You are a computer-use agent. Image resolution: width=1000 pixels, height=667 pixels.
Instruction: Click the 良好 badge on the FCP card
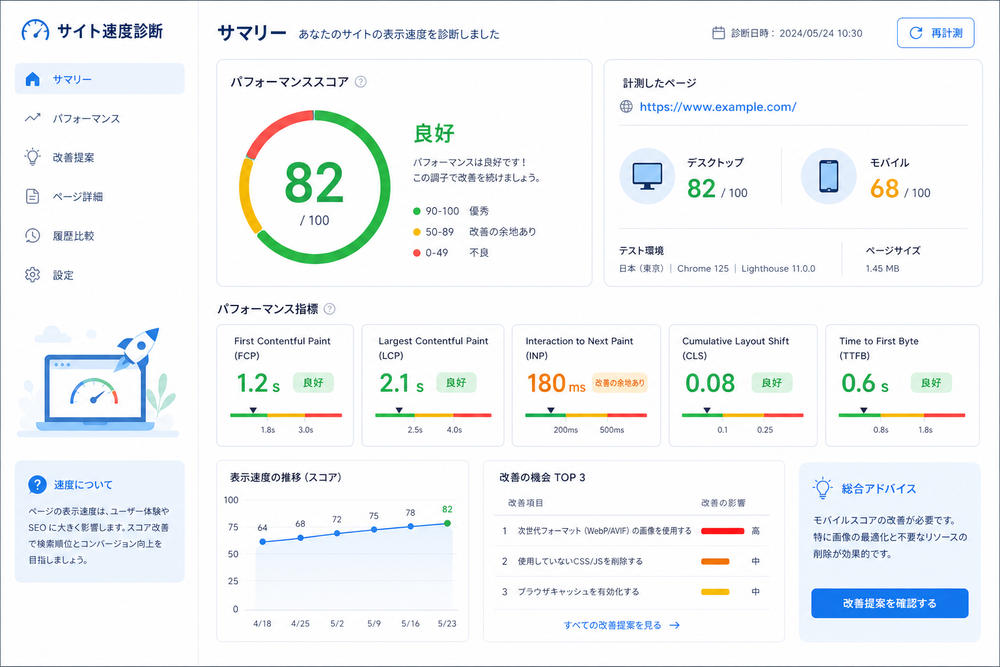coord(313,383)
